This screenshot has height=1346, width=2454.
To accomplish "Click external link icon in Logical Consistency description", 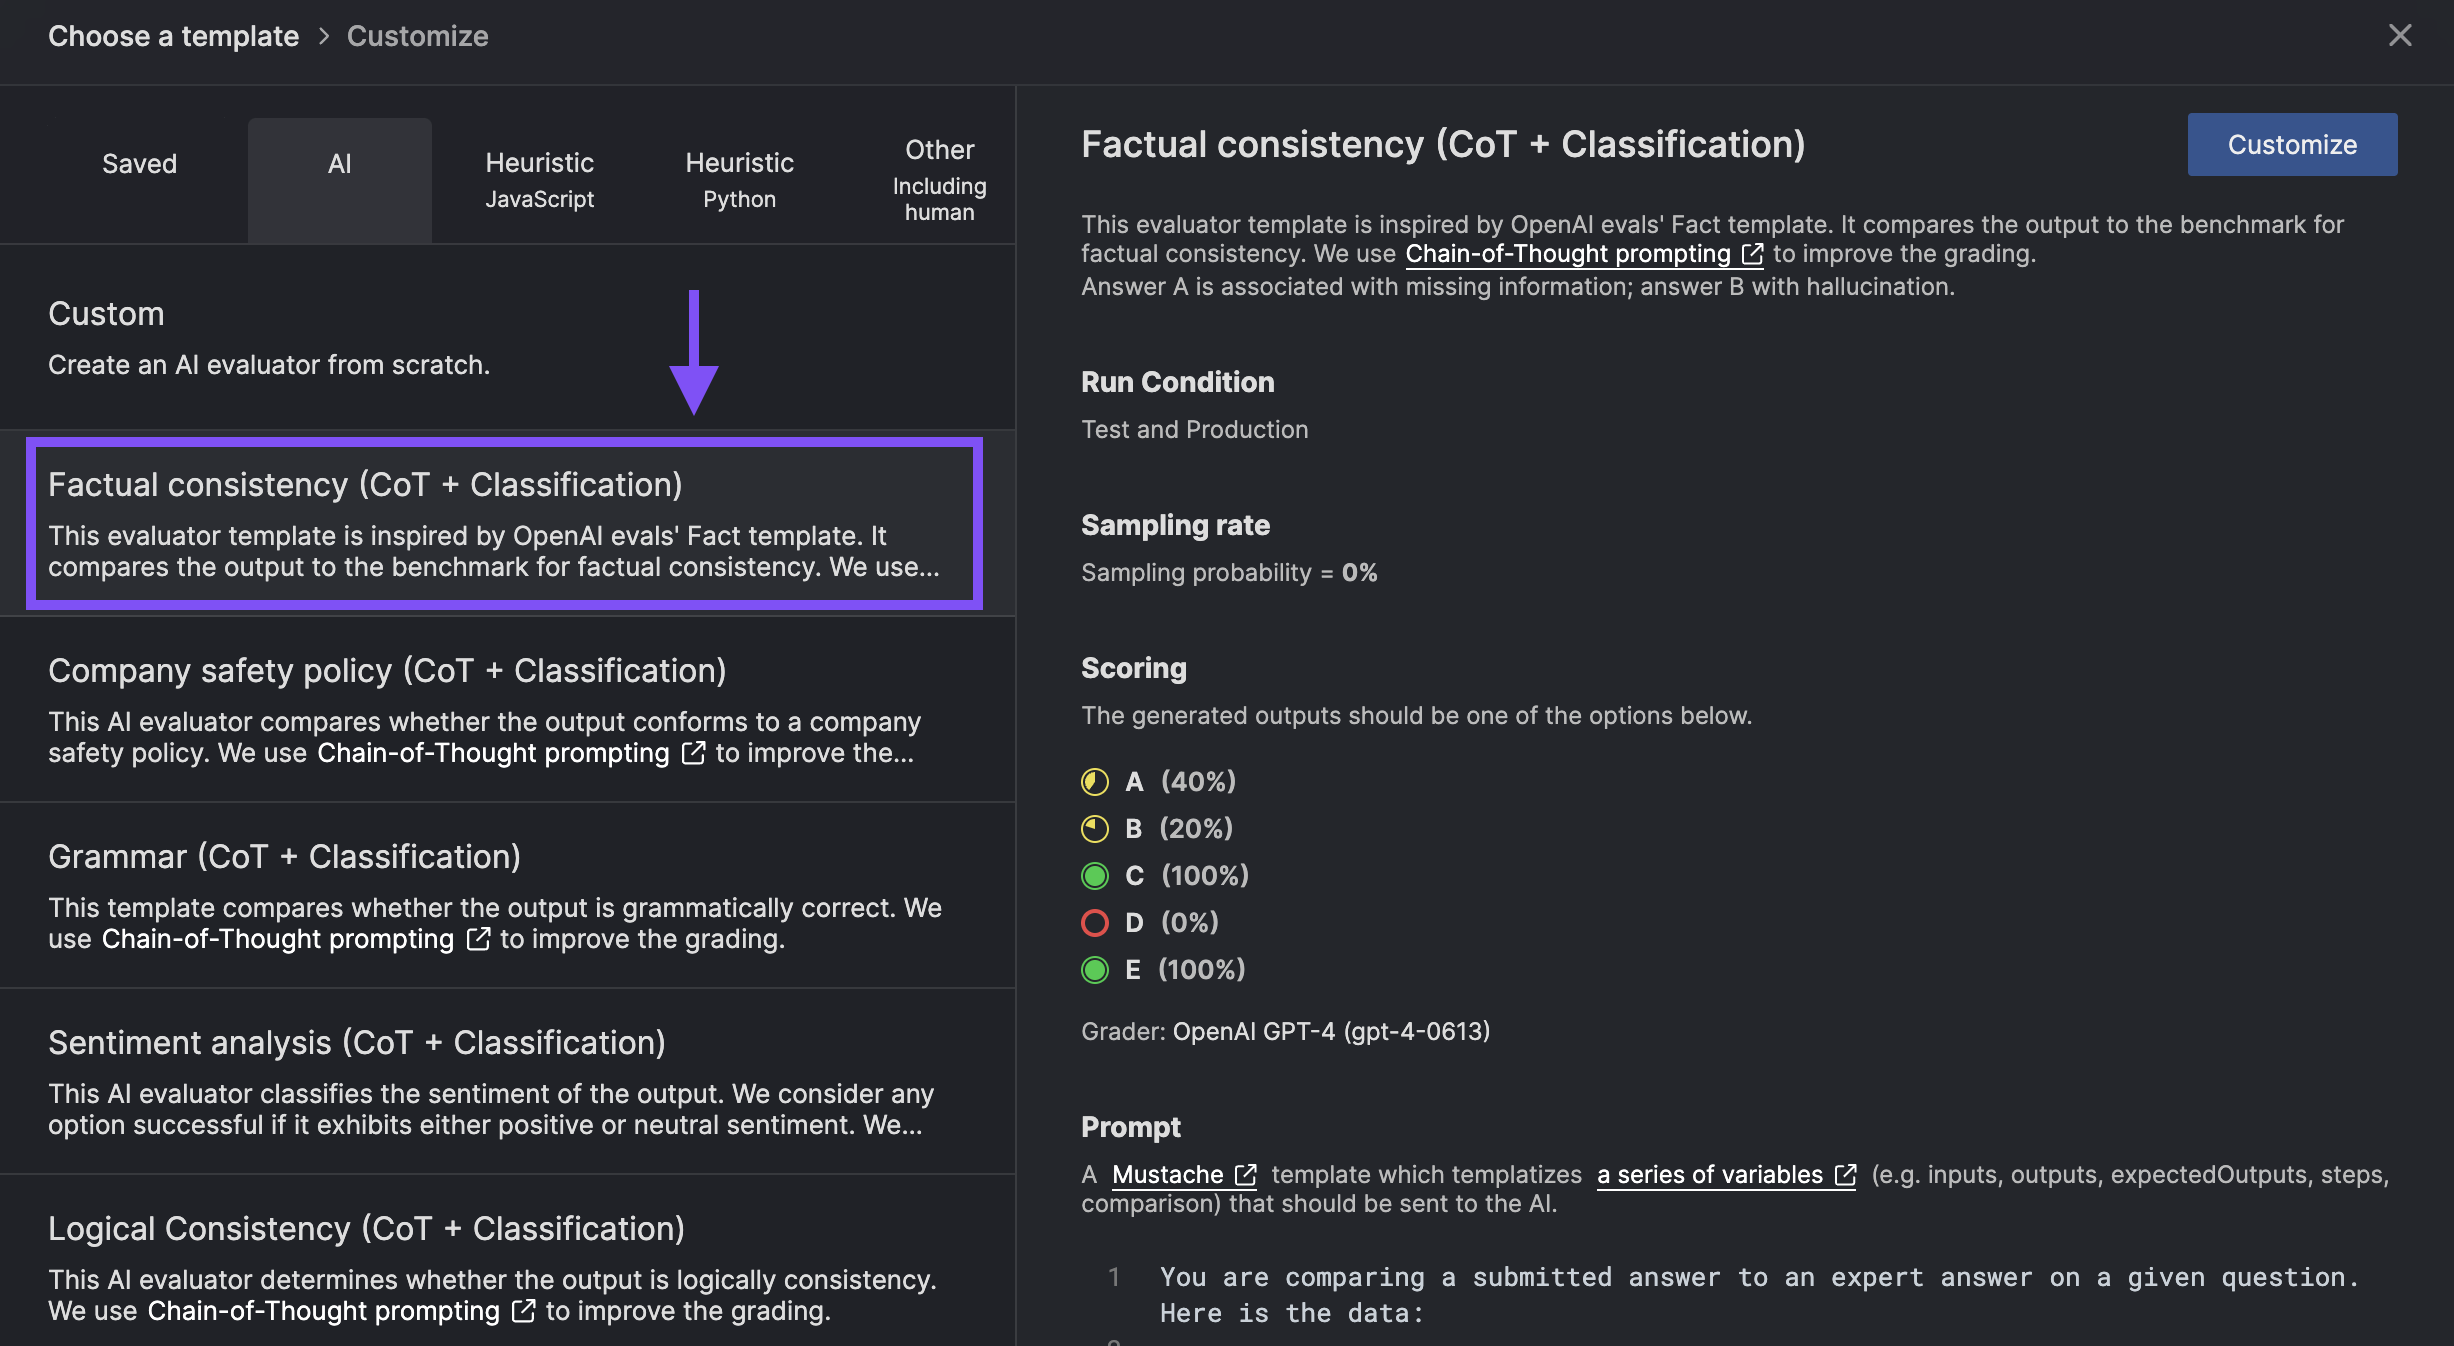I will coord(523,1311).
